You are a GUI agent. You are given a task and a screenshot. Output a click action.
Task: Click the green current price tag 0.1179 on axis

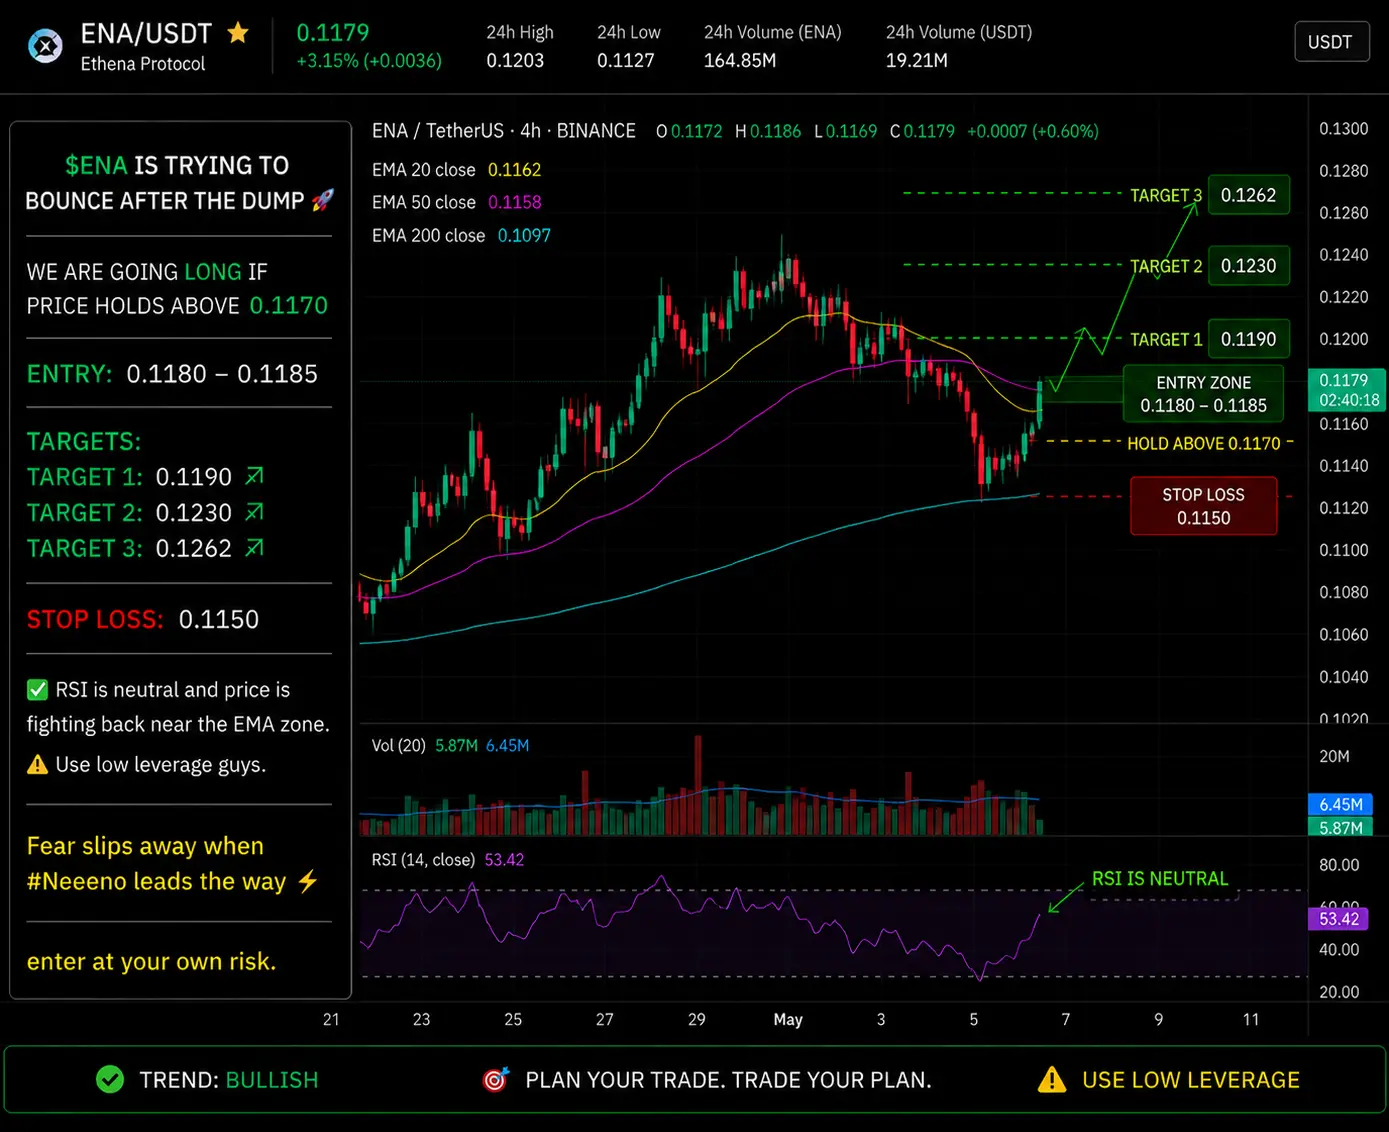[1346, 390]
